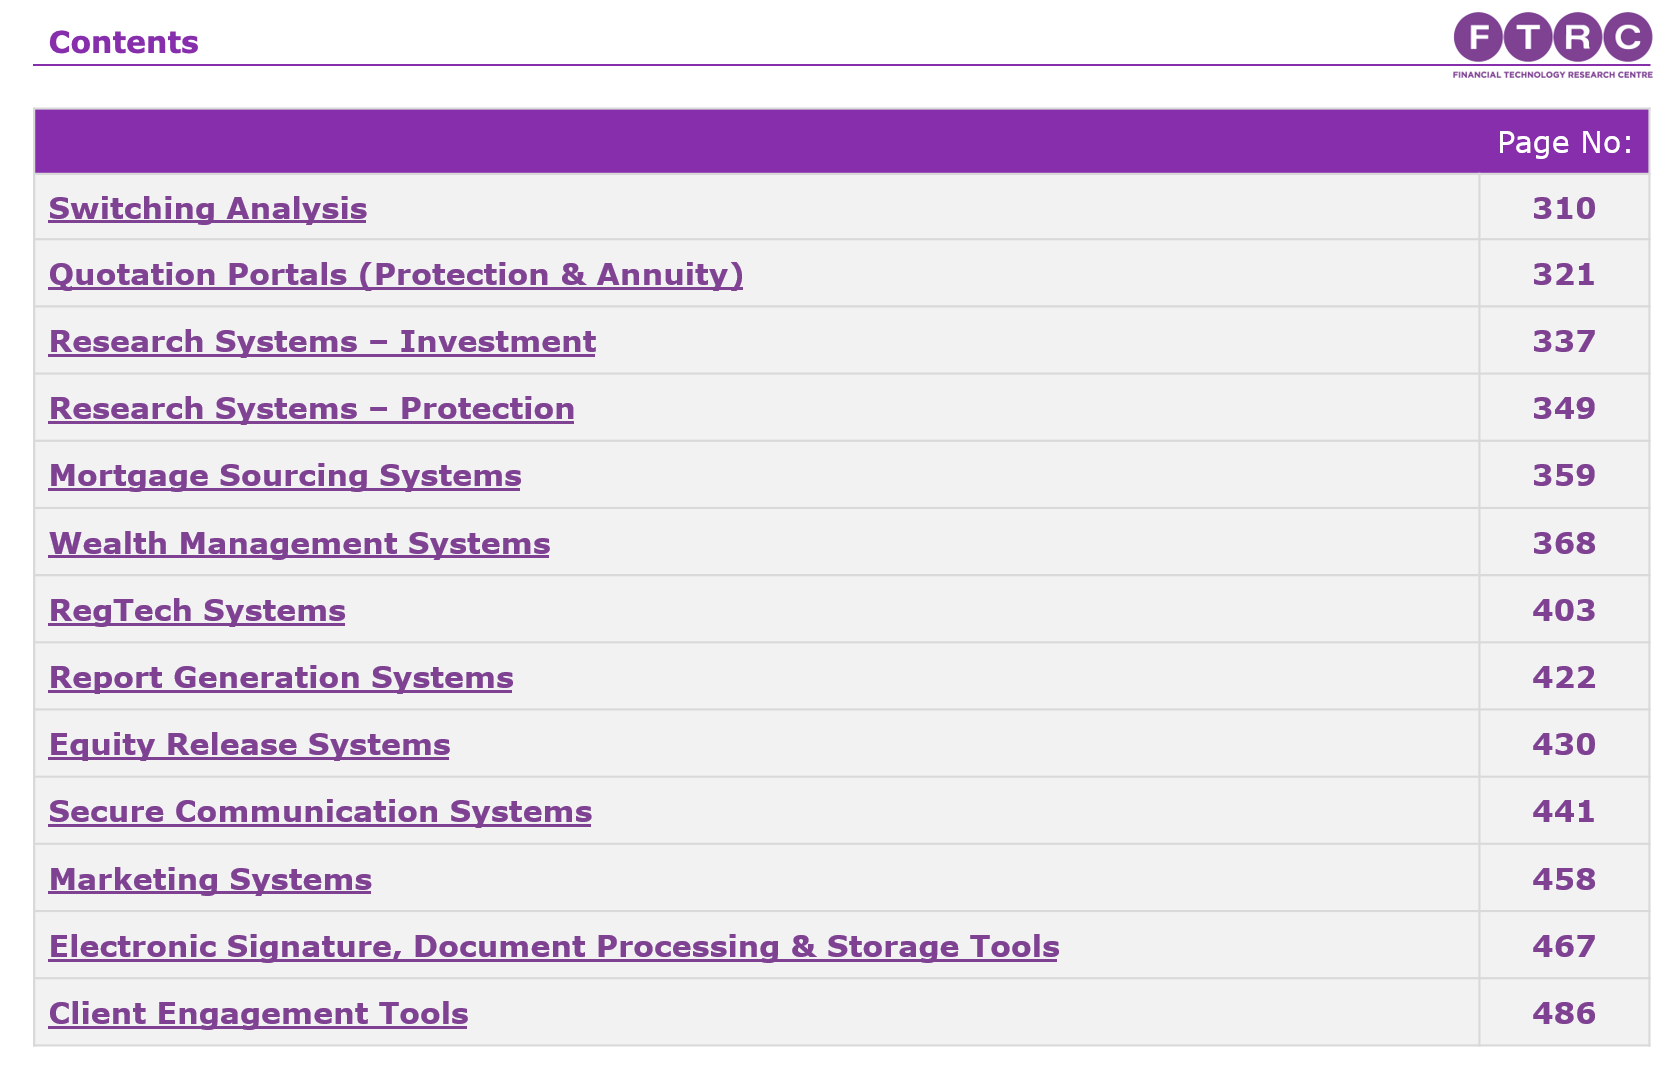Open the RegTech Systems link
The height and width of the screenshot is (1068, 1676).
pyautogui.click(x=197, y=610)
